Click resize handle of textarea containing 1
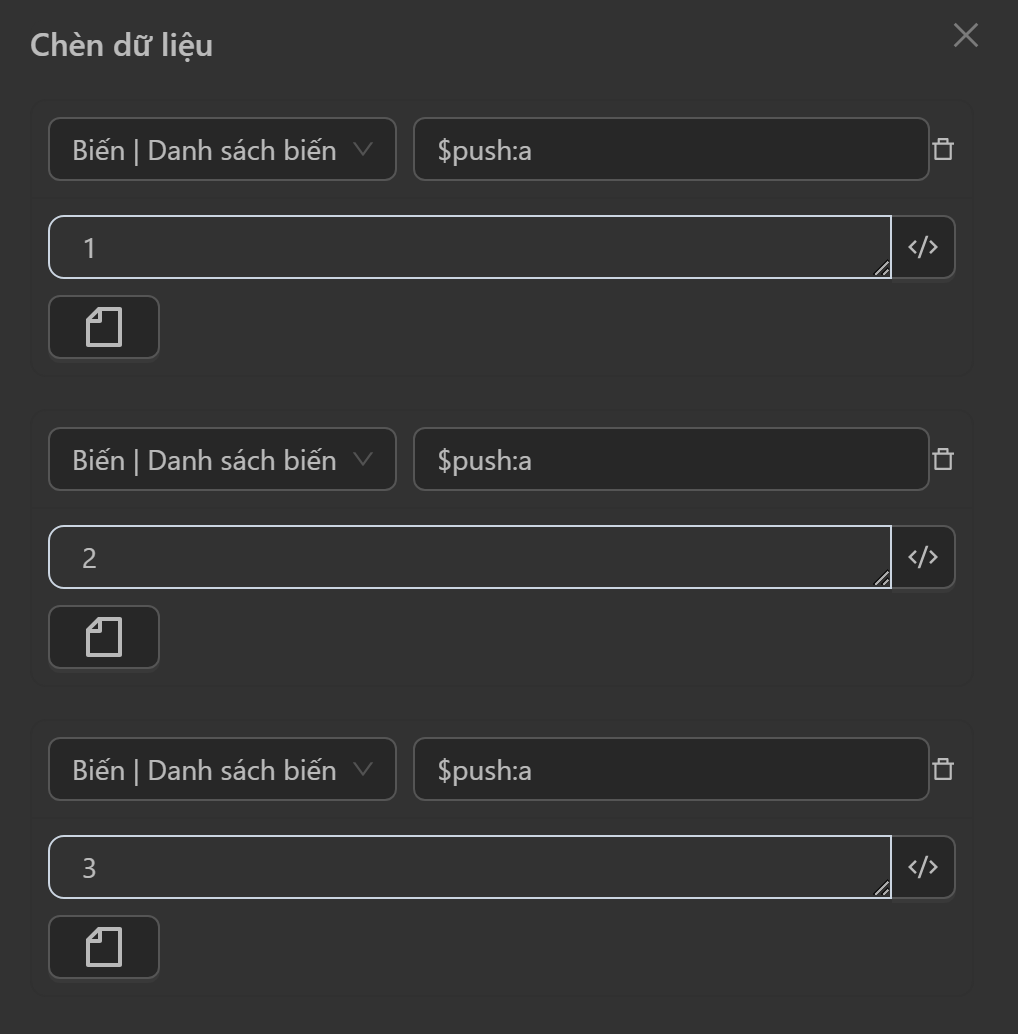This screenshot has width=1018, height=1034. pos(882,269)
